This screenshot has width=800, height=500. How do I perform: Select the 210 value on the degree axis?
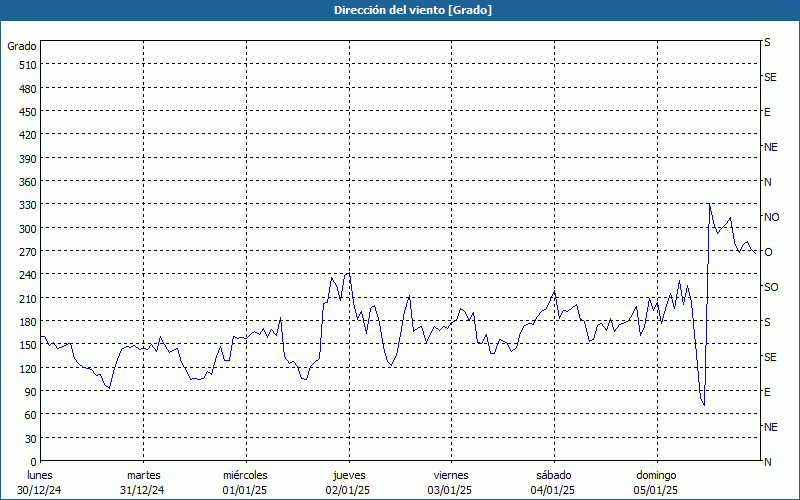pyautogui.click(x=28, y=298)
